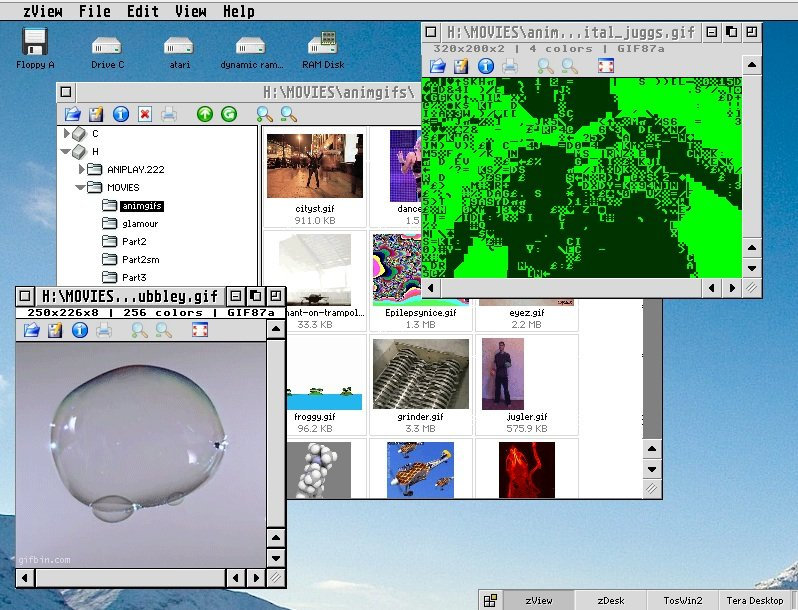Switch to Tera Desktop in the taskbar
Image resolution: width=798 pixels, height=610 pixels.
(755, 601)
